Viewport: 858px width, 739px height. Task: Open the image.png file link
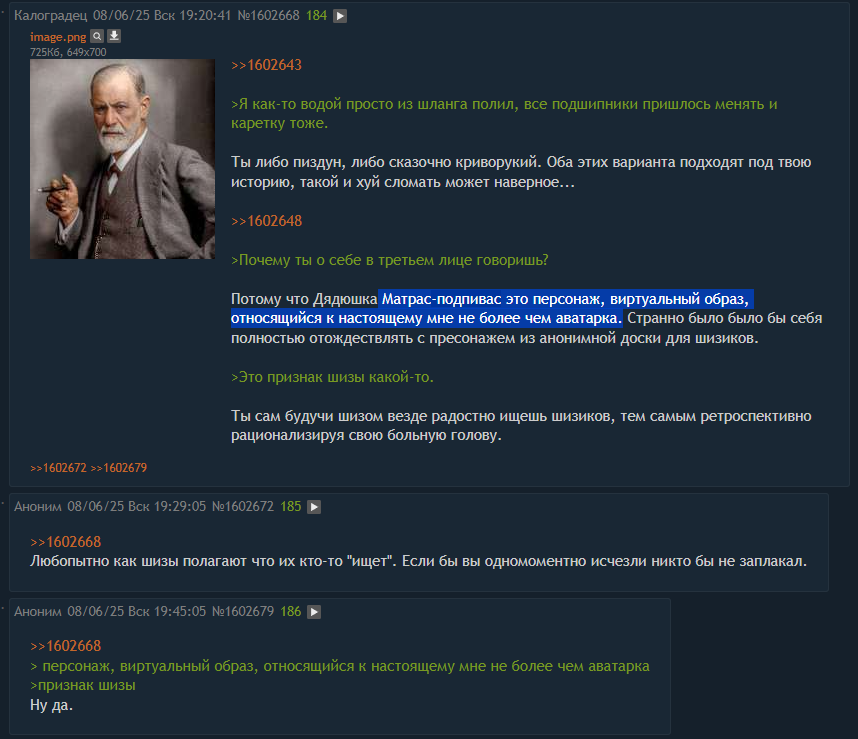[58, 37]
